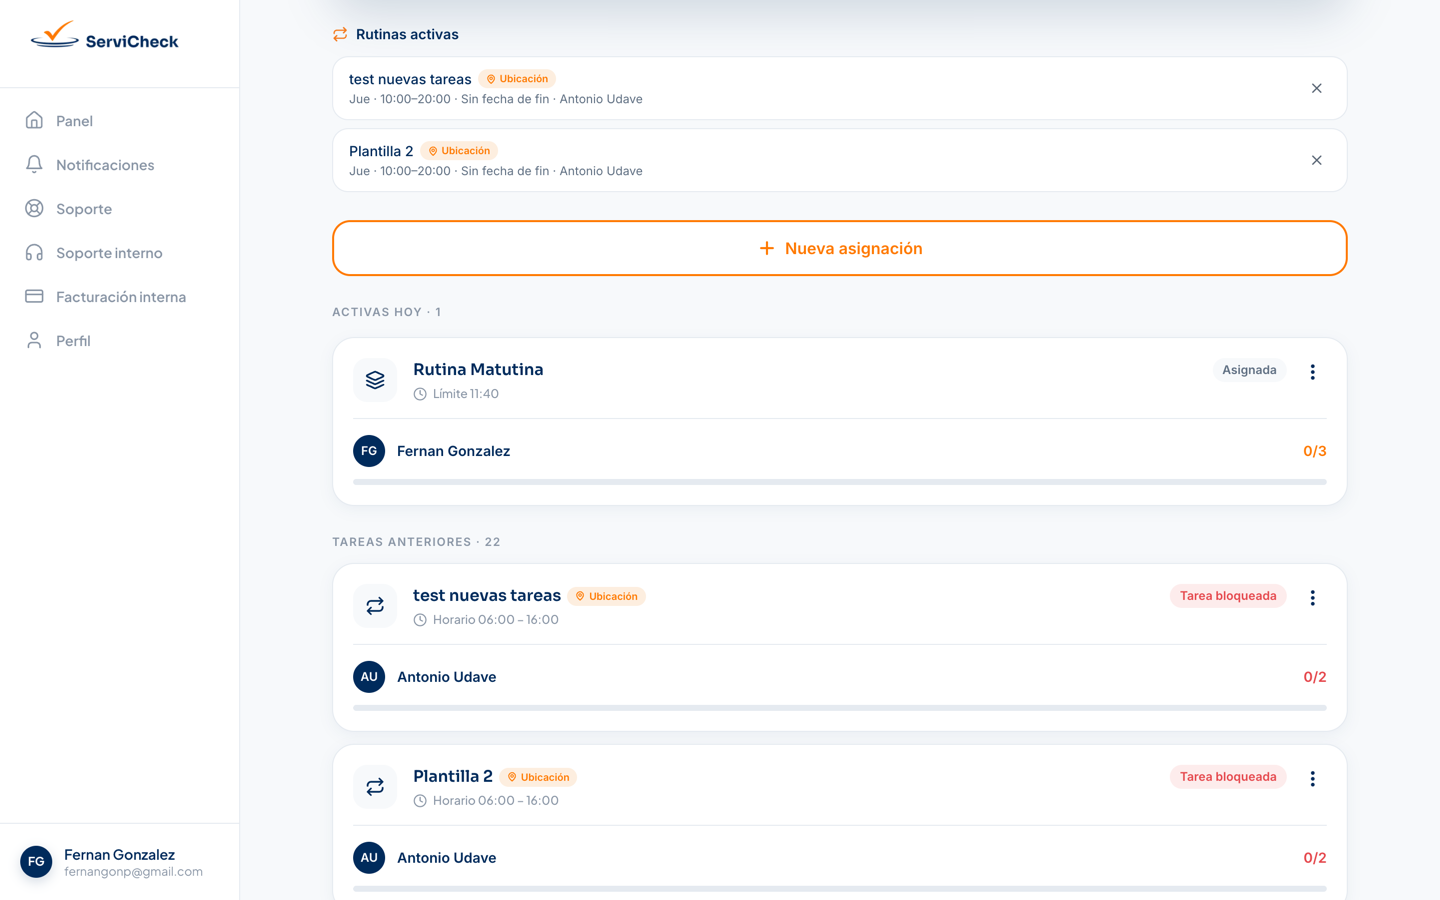Click the 'ACTIVAS HOY · 1' heading

(x=387, y=312)
